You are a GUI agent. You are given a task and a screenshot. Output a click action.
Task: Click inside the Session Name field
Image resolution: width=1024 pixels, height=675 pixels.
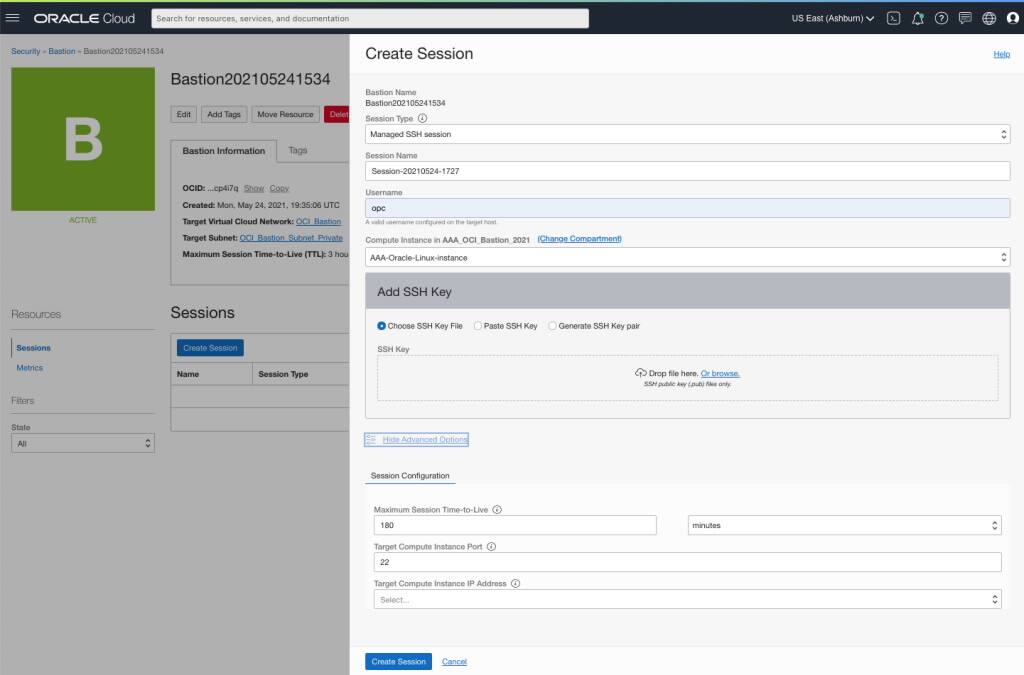pyautogui.click(x=686, y=170)
